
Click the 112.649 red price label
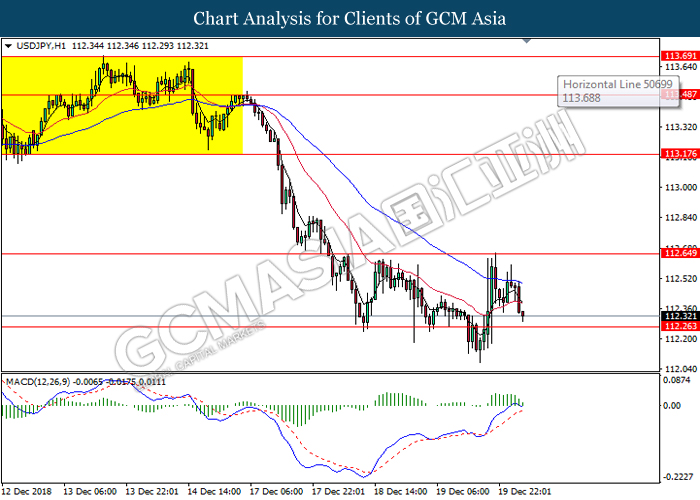(x=680, y=253)
